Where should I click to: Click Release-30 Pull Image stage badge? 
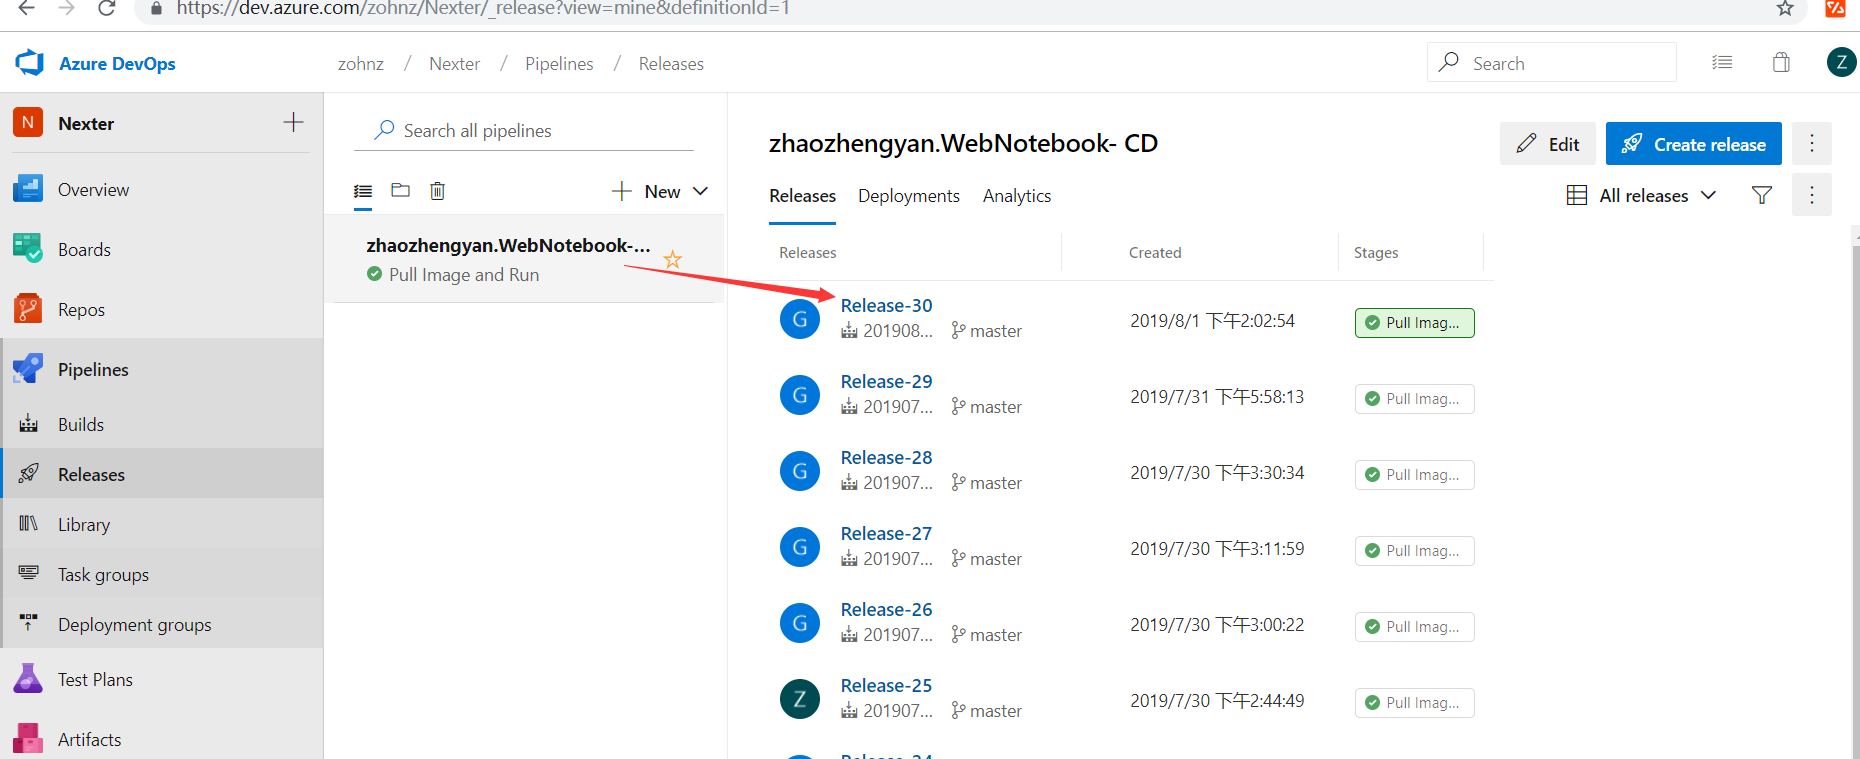pos(1414,323)
